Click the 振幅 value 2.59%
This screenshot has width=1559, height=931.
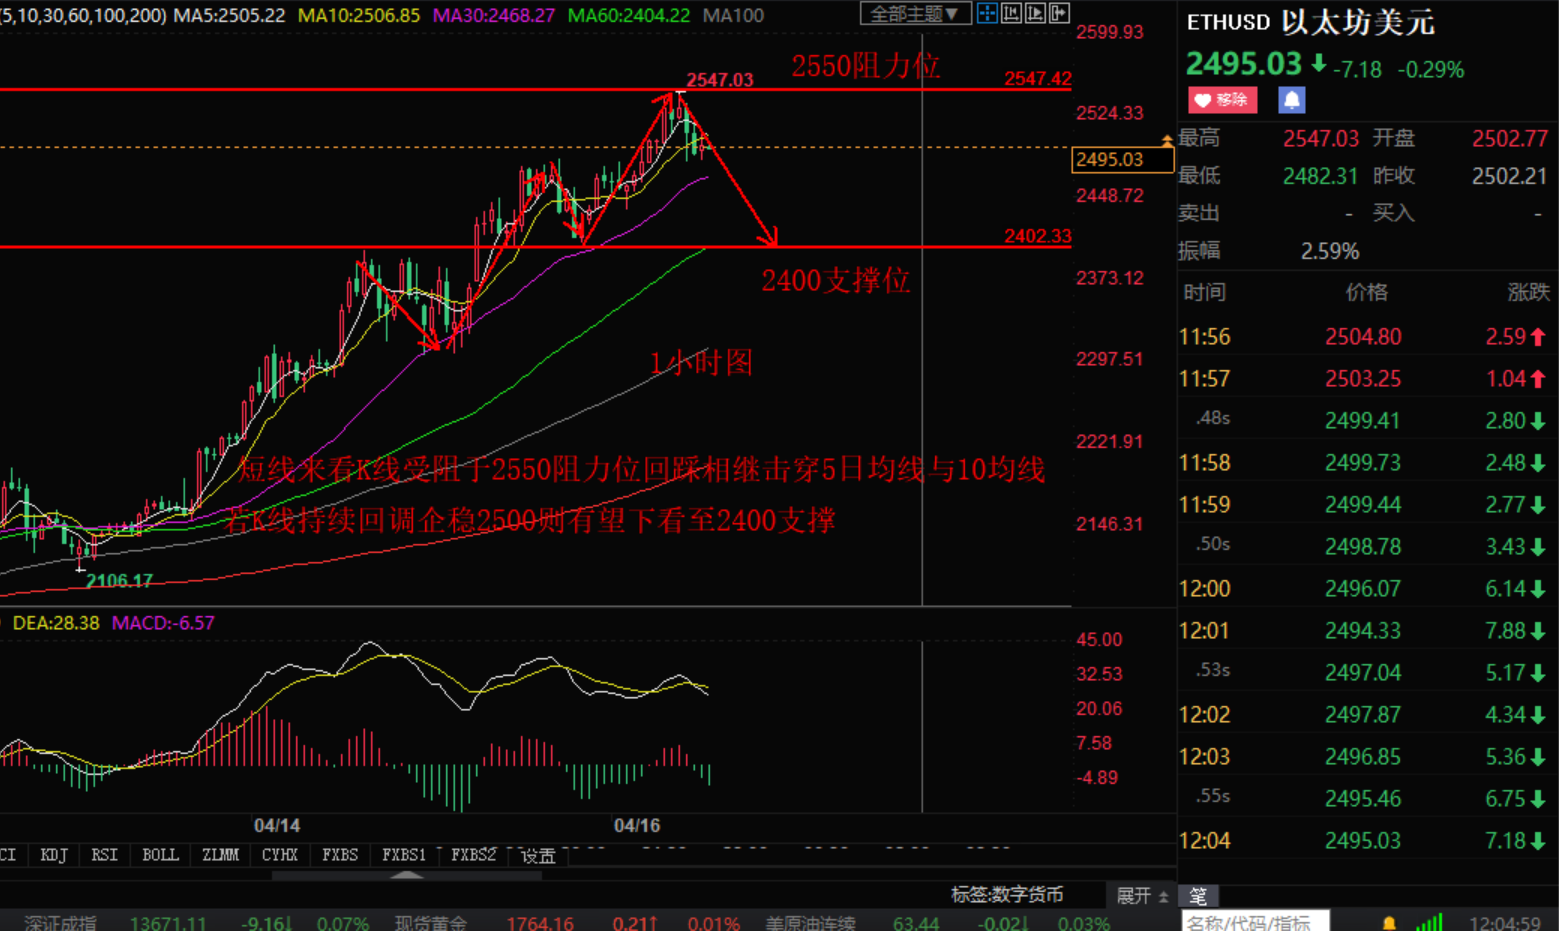1329,251
